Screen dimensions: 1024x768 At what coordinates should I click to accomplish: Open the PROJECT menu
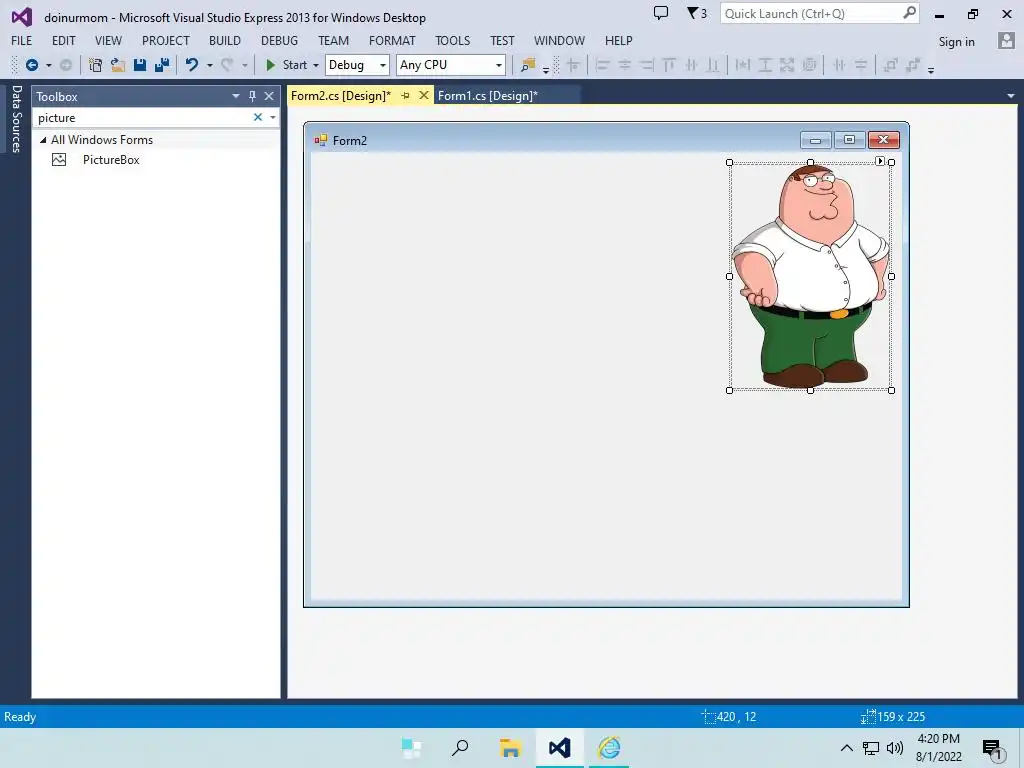[165, 40]
